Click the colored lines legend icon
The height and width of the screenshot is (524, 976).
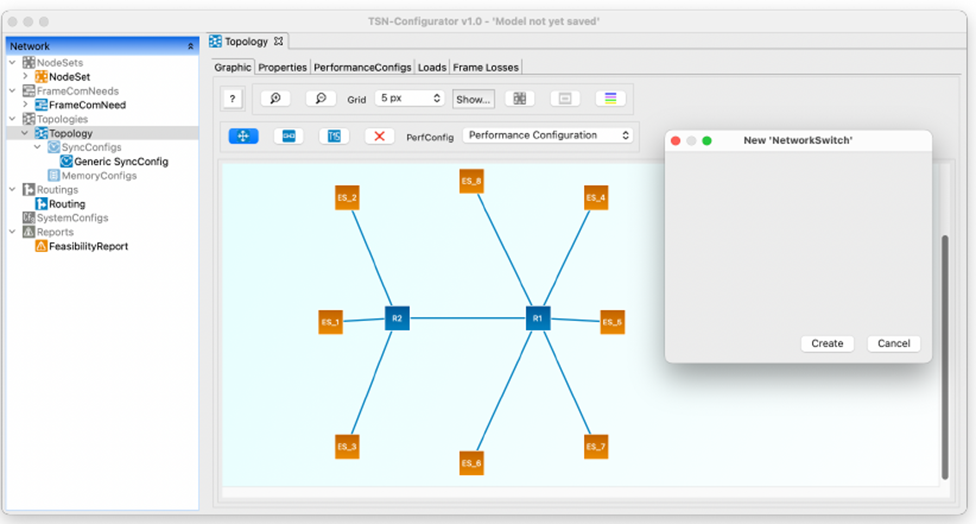click(610, 99)
